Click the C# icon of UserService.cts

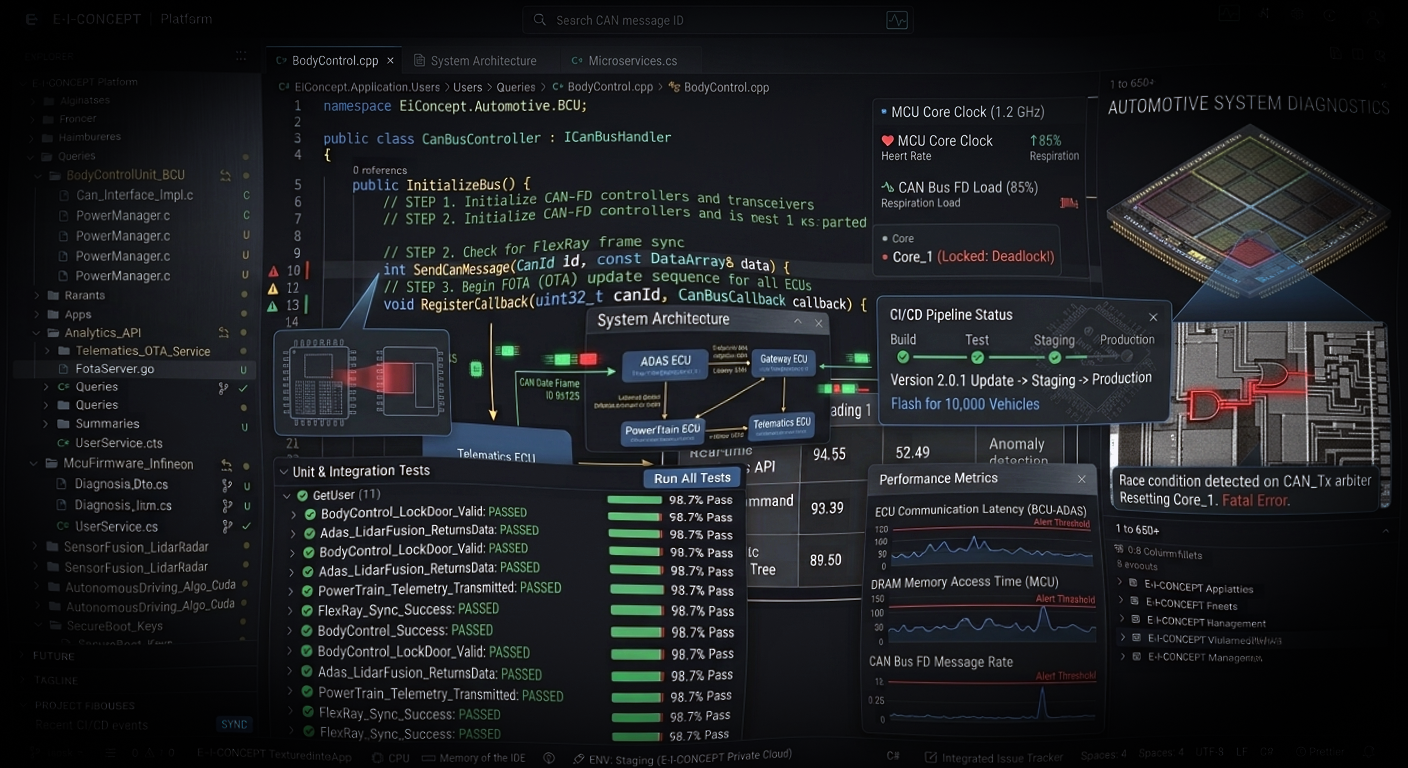coord(64,443)
